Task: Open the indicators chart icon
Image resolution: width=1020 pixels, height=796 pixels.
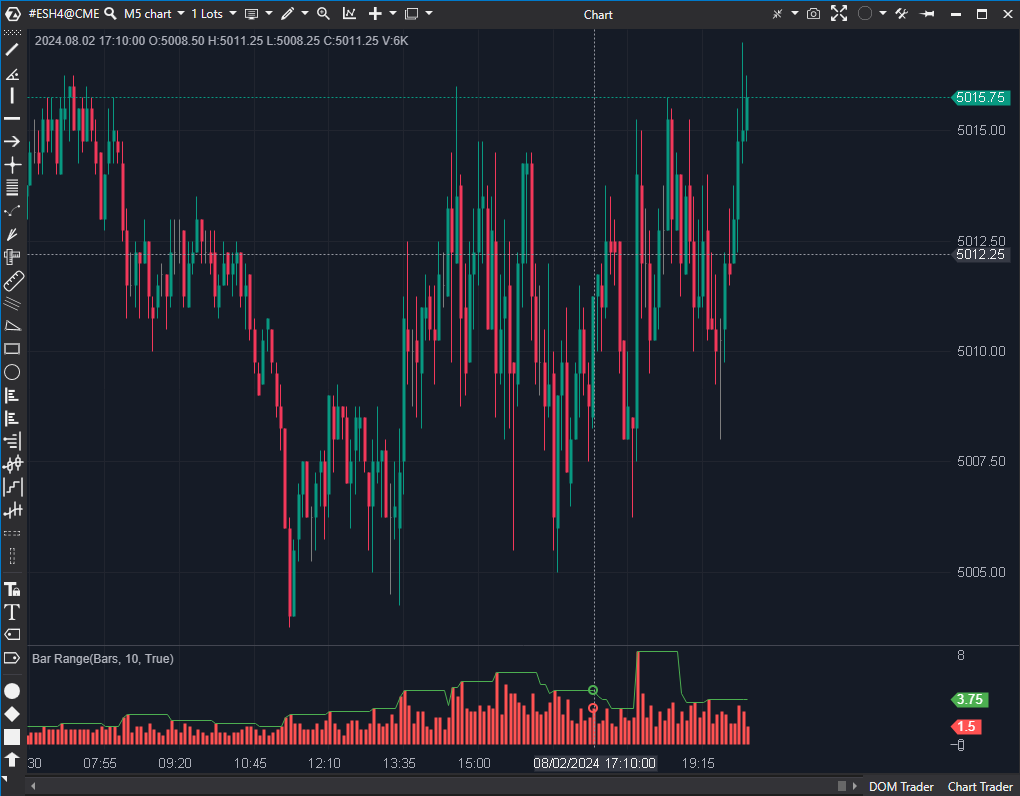Action: 349,14
